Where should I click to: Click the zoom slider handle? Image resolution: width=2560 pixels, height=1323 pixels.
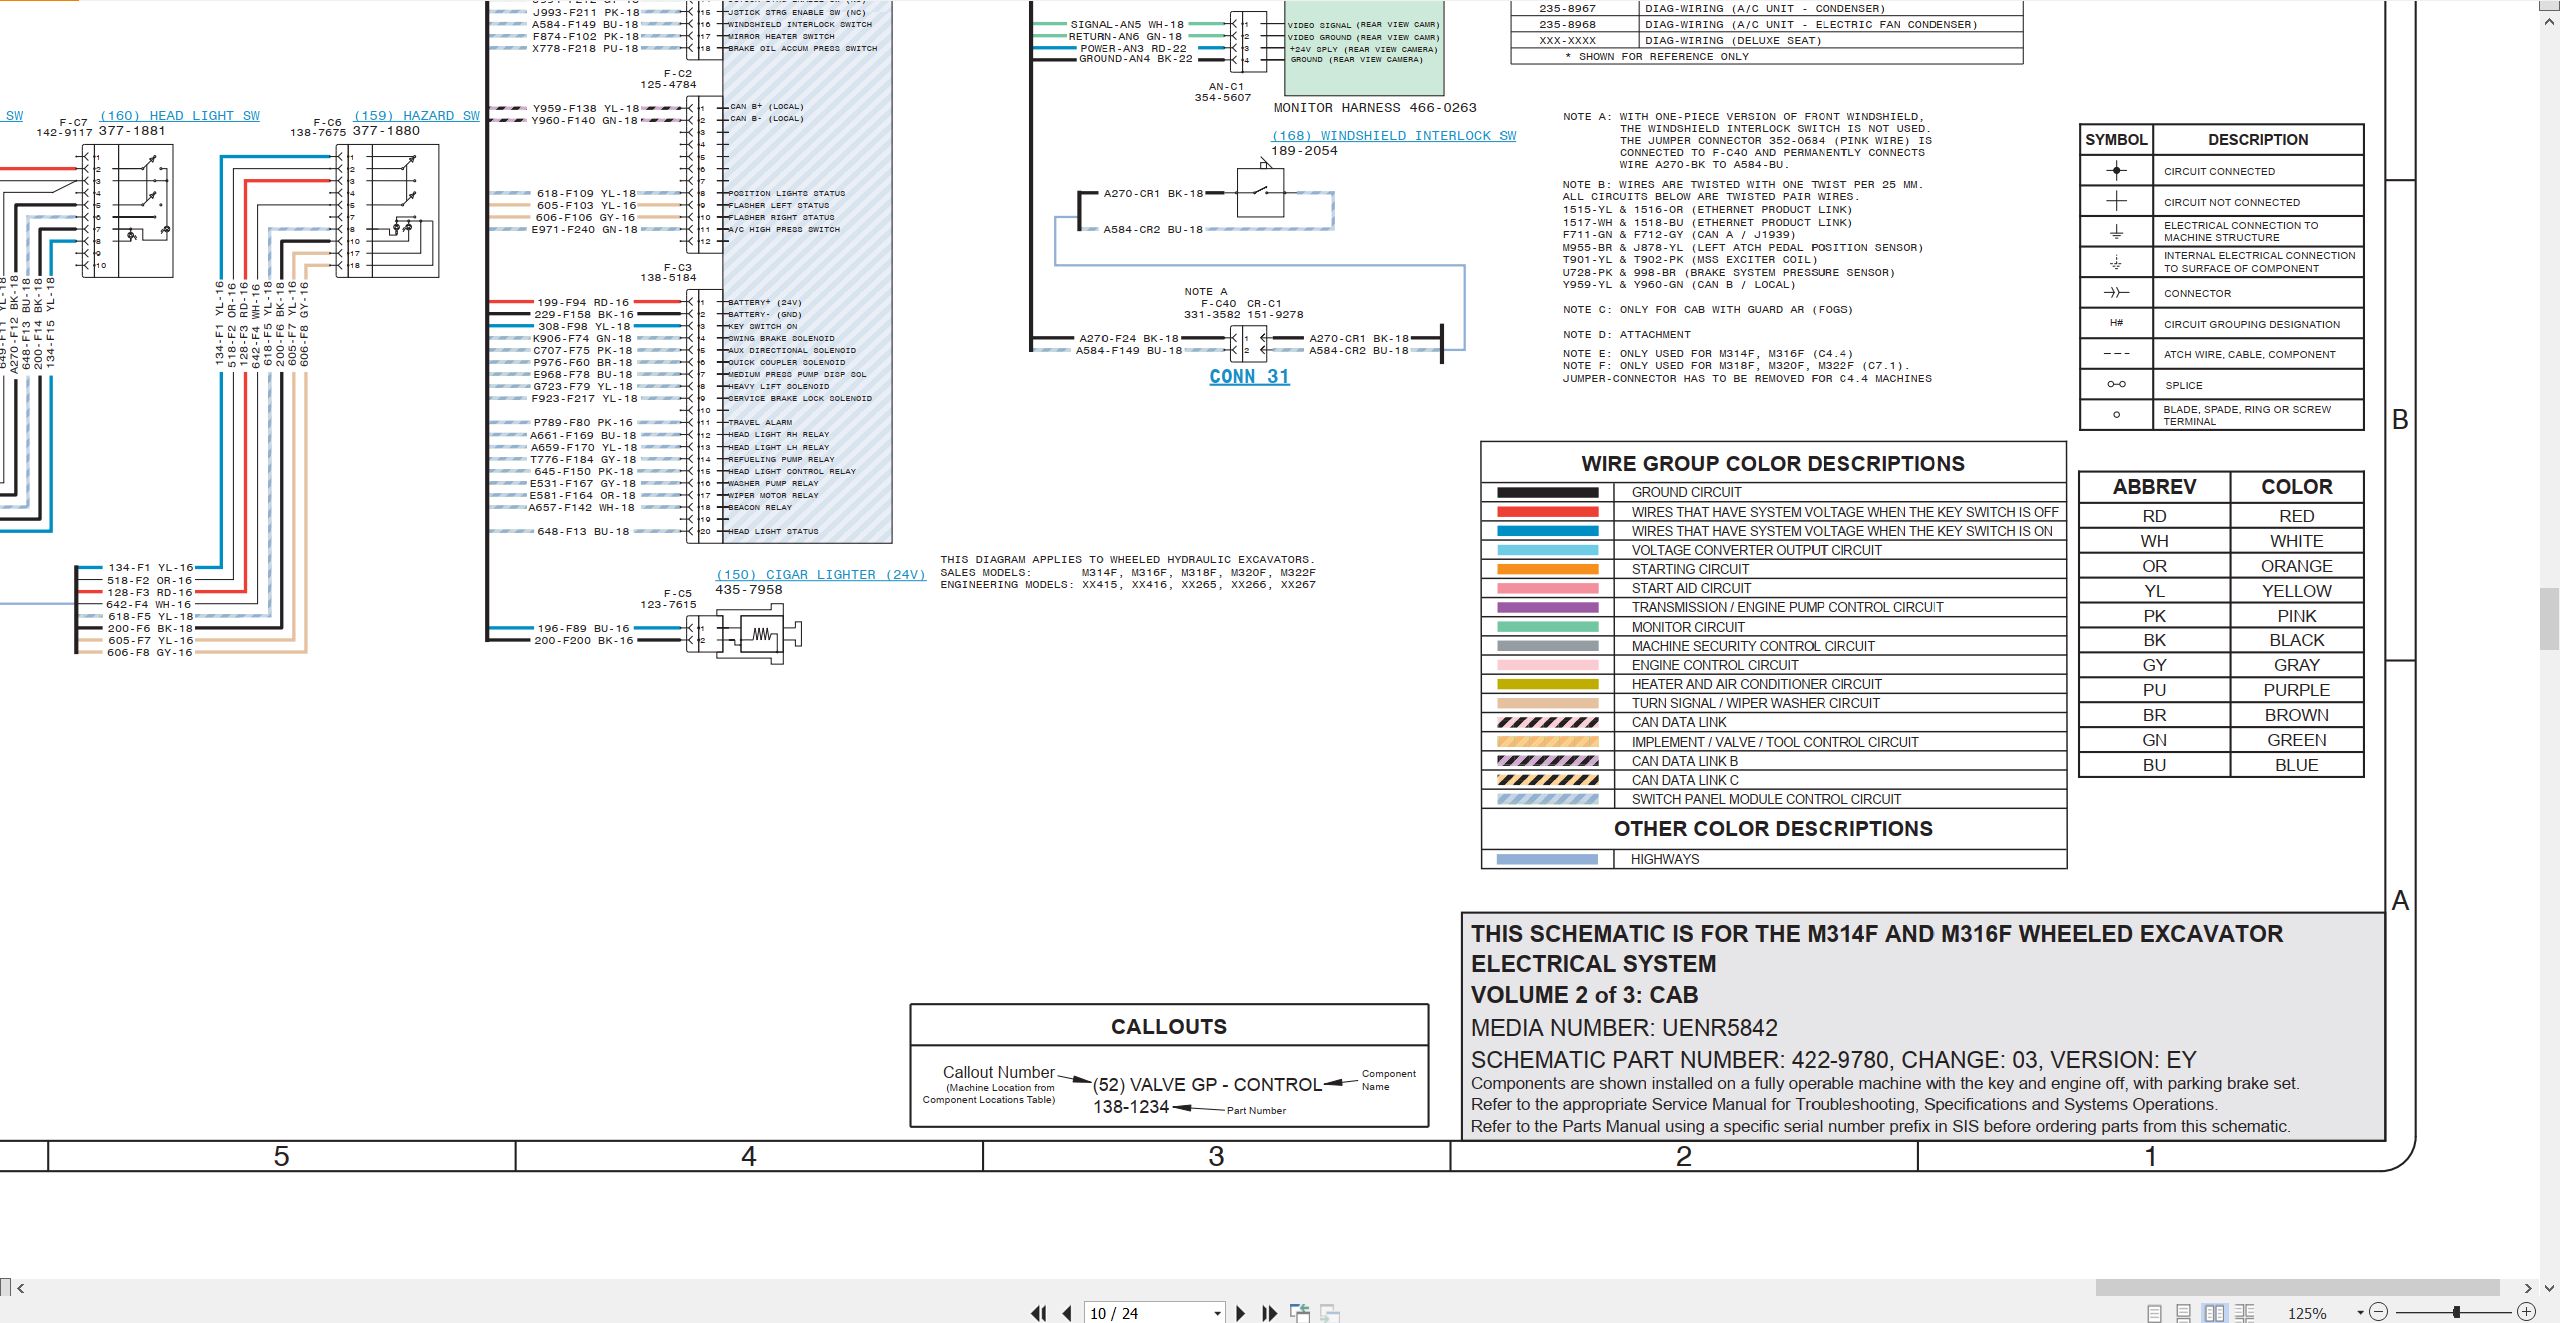(2457, 1312)
